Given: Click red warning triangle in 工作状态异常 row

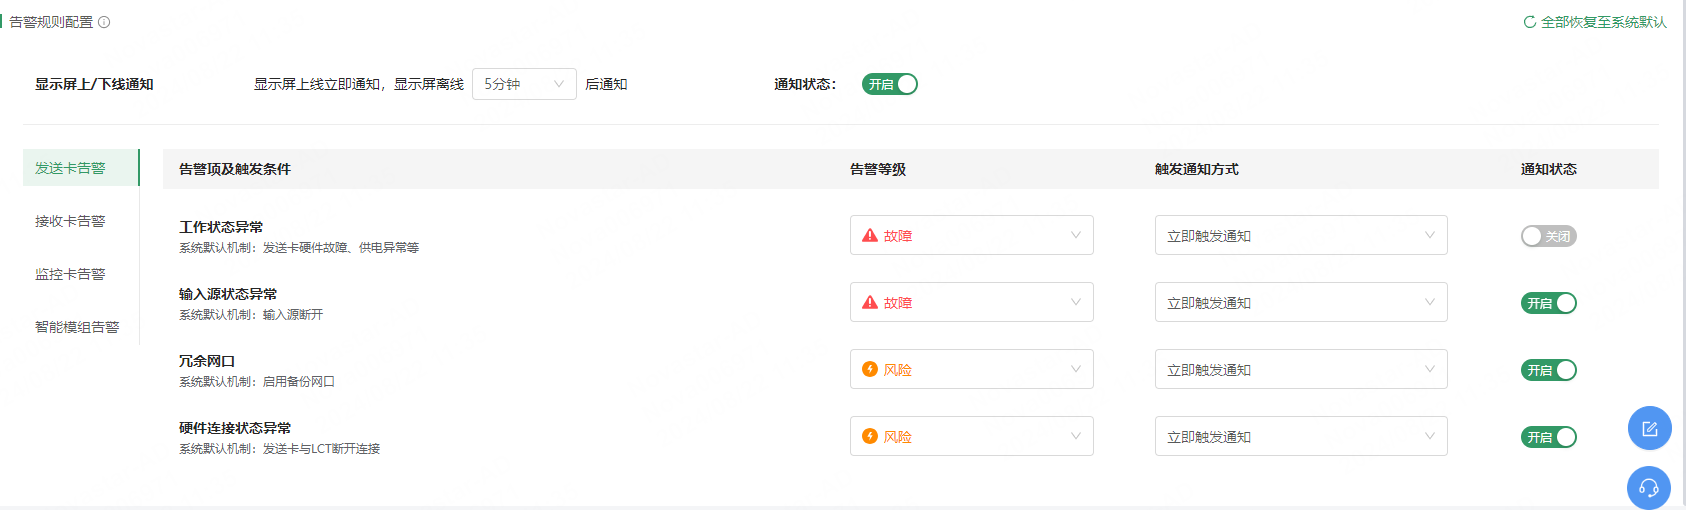Looking at the screenshot, I should click(x=870, y=236).
